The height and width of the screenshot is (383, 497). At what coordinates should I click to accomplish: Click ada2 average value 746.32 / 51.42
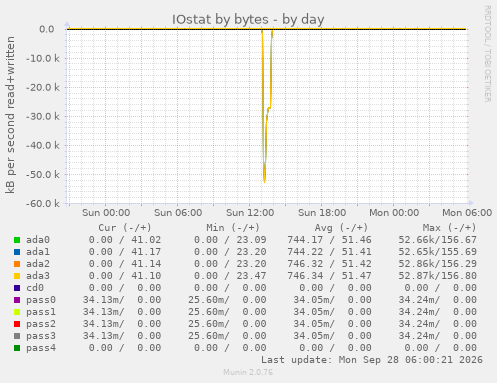pos(329,264)
